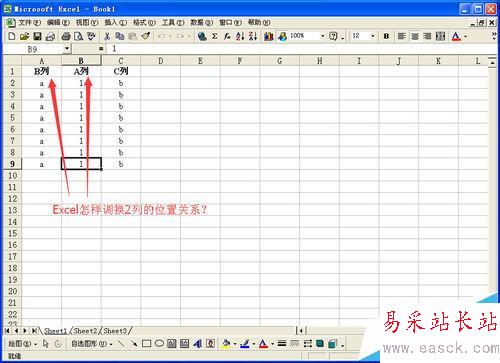This screenshot has width=500, height=363.
Task: Open the Draw menu in drawing toolbar
Action: [22, 343]
